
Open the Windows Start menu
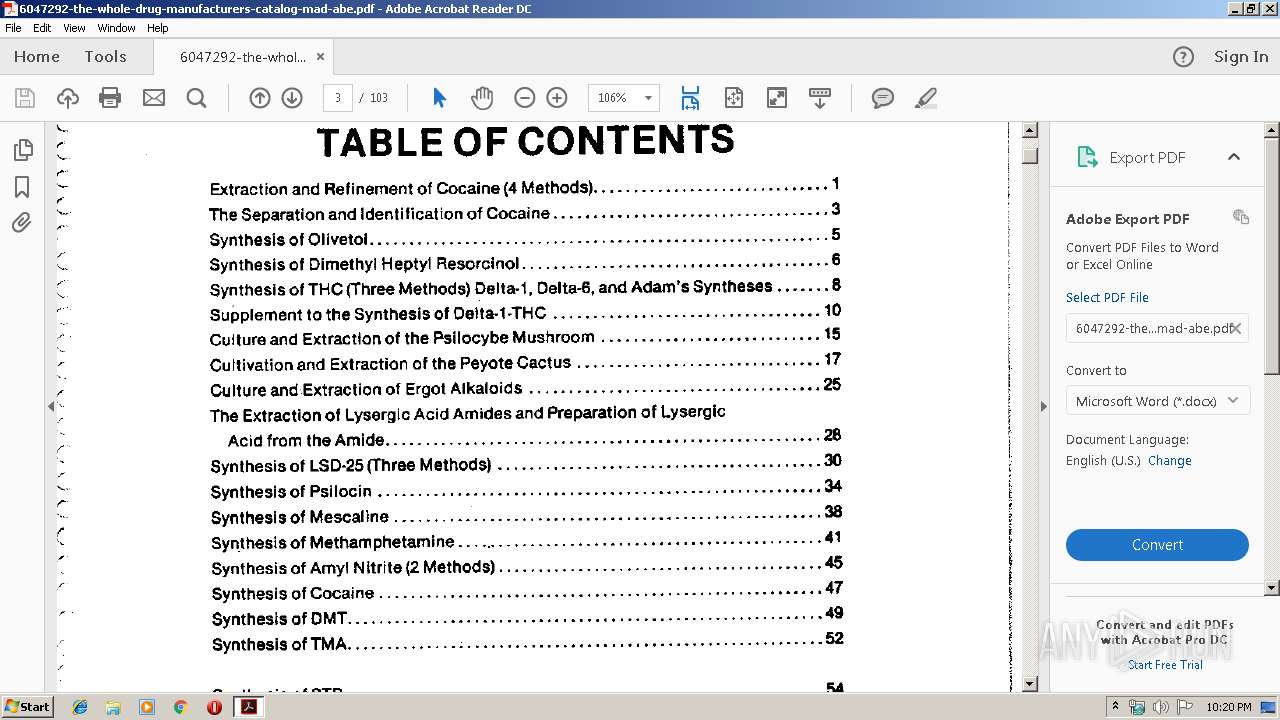click(x=27, y=707)
